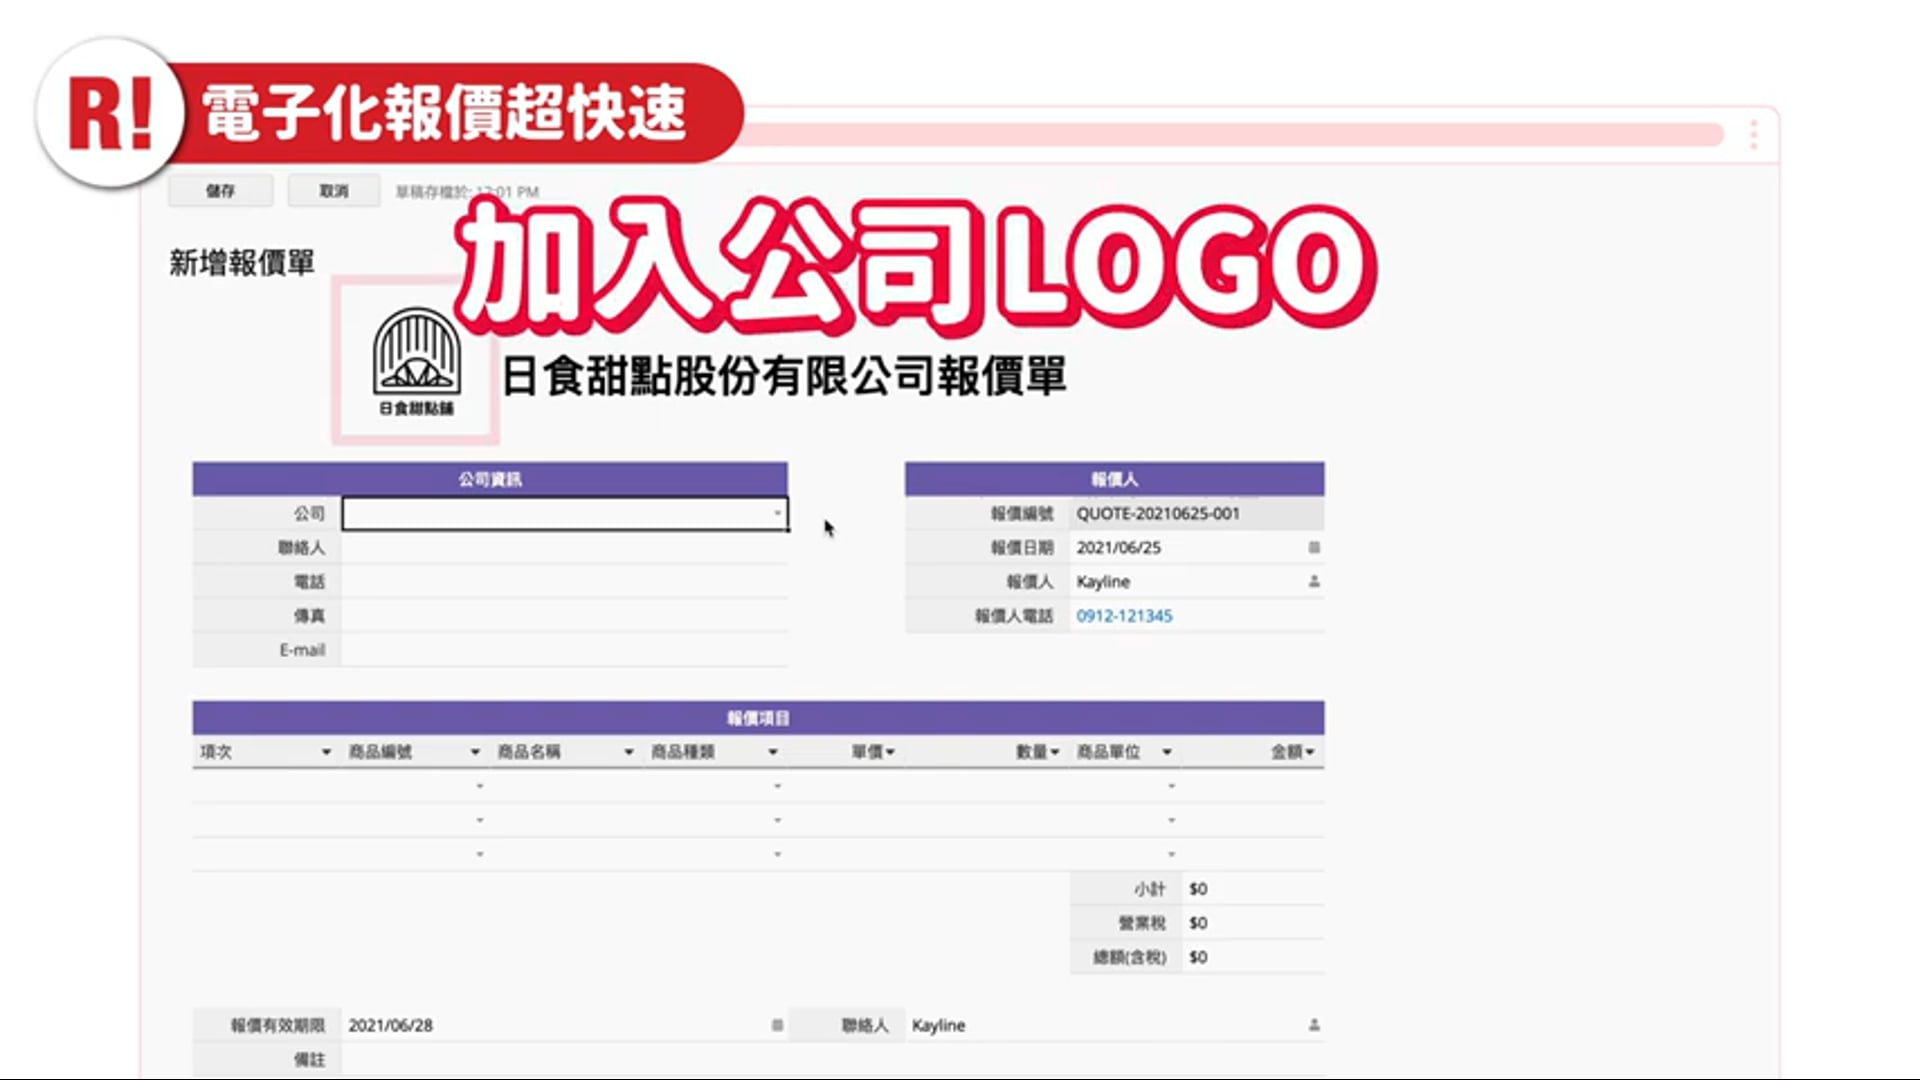Viewport: 1920px width, 1080px height.
Task: Click the phone number link 0912-121345
Action: 1124,616
